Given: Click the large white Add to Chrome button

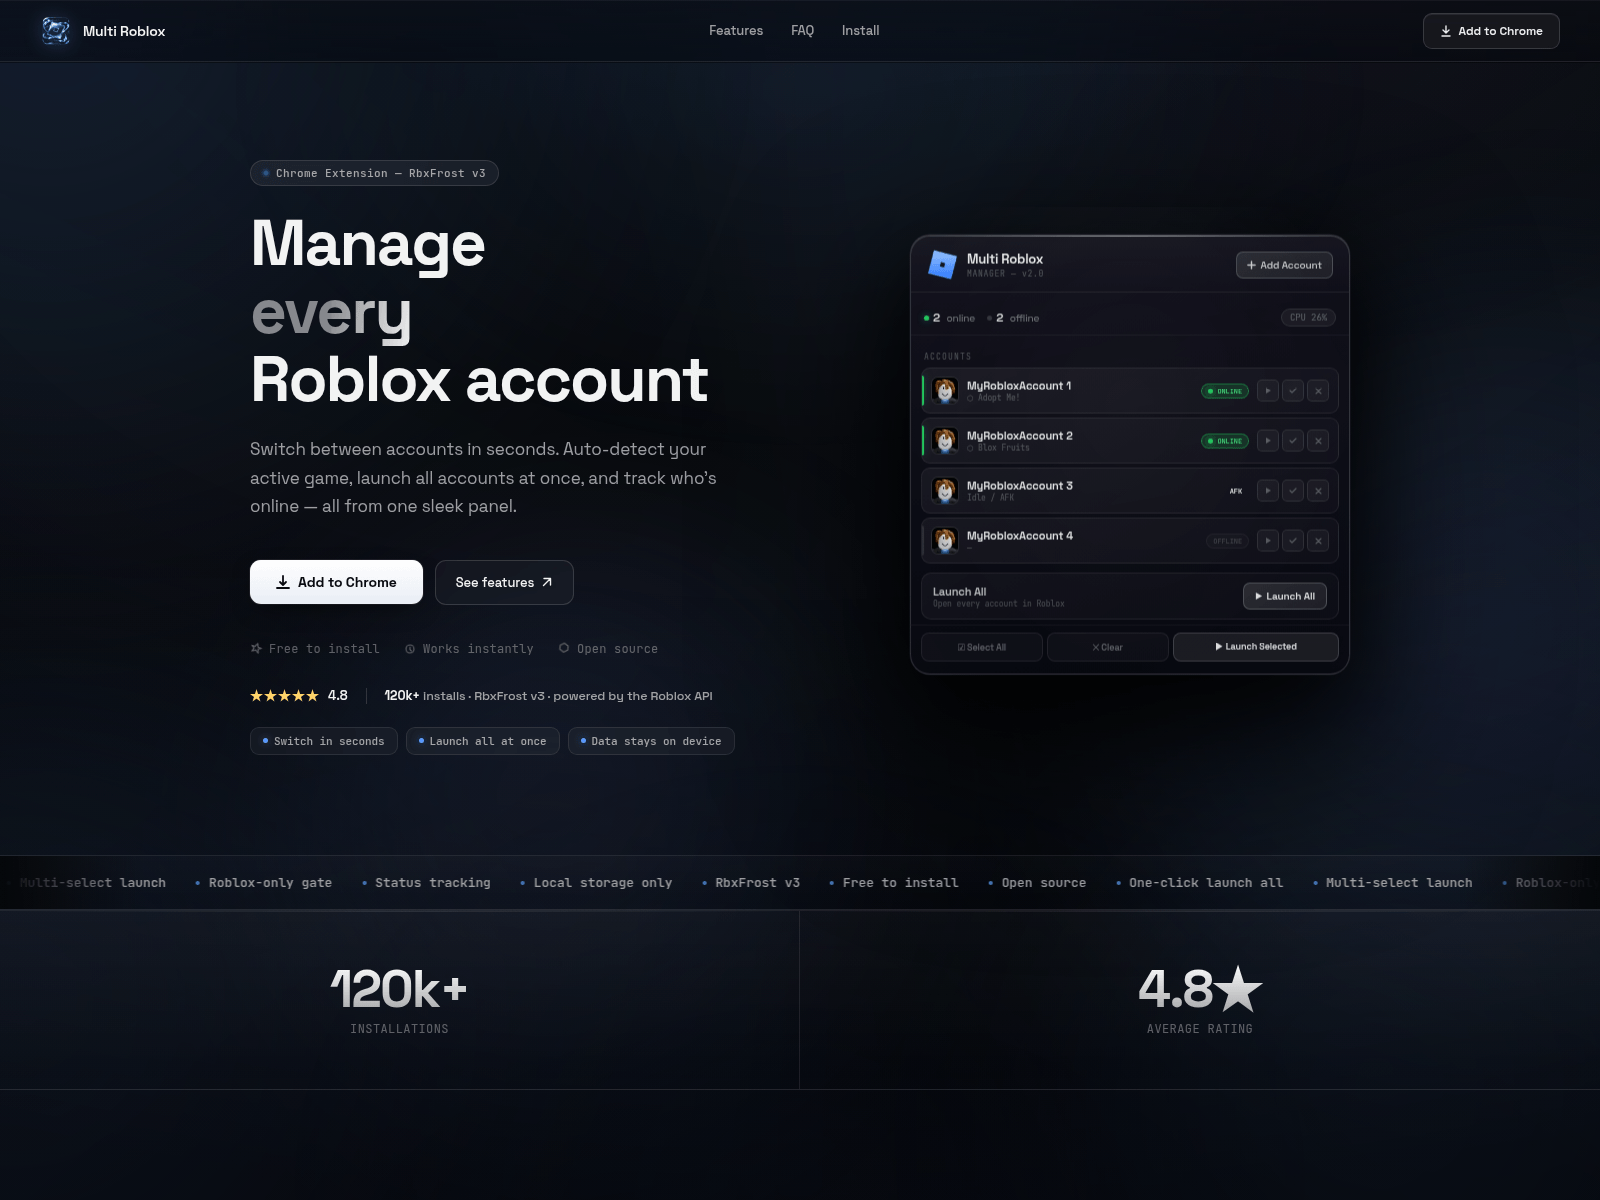Looking at the screenshot, I should point(336,582).
